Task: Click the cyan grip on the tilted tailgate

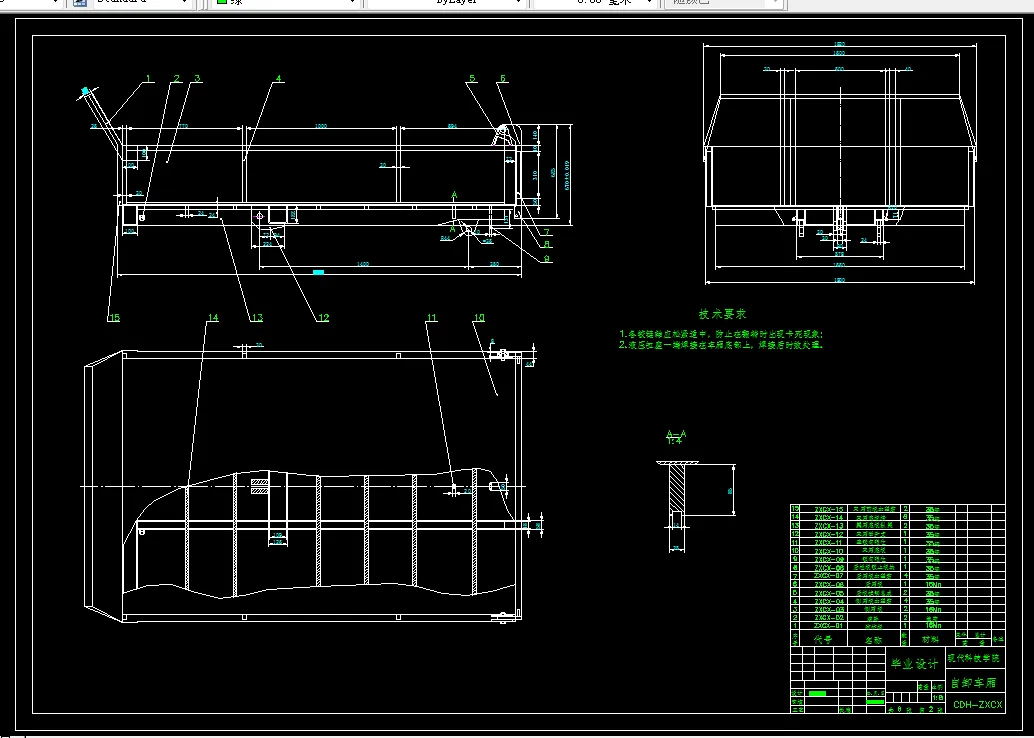Action: tap(86, 91)
